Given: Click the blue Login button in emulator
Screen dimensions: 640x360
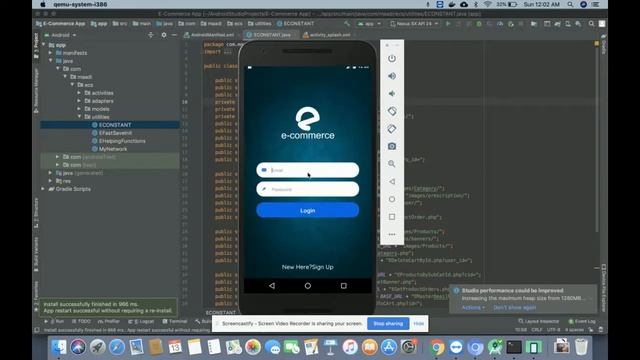Looking at the screenshot, I should click(308, 210).
